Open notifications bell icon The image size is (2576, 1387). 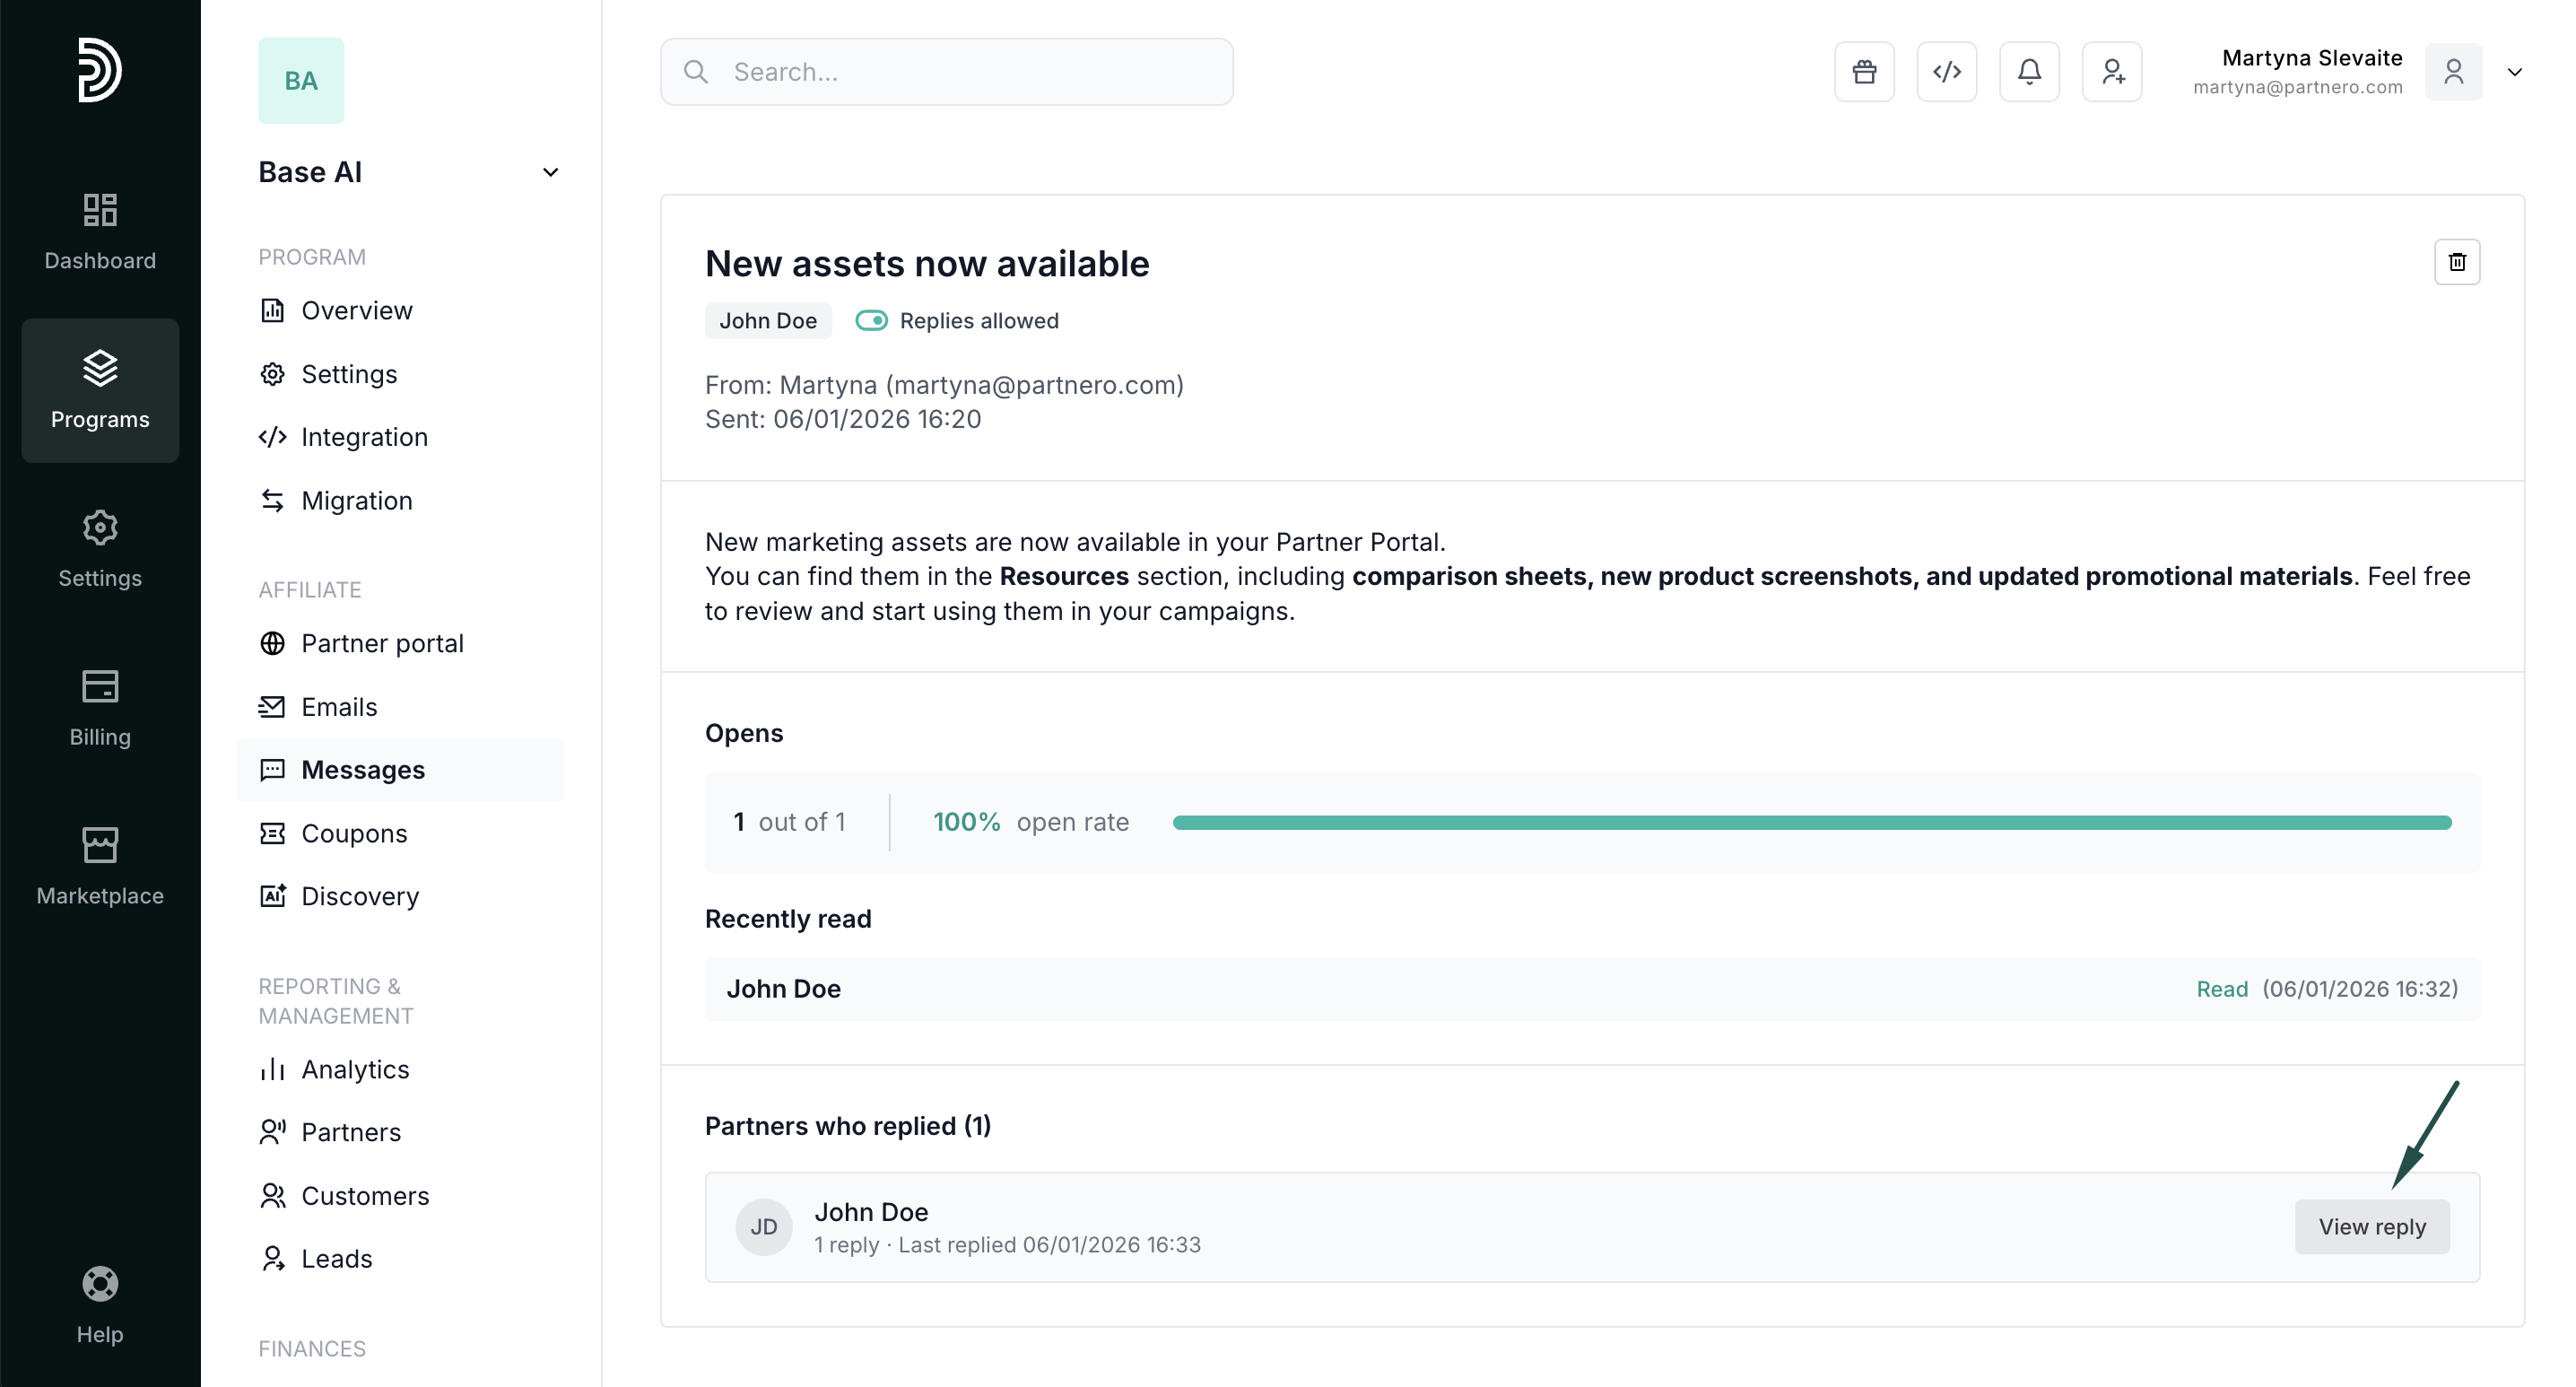pyautogui.click(x=2029, y=72)
